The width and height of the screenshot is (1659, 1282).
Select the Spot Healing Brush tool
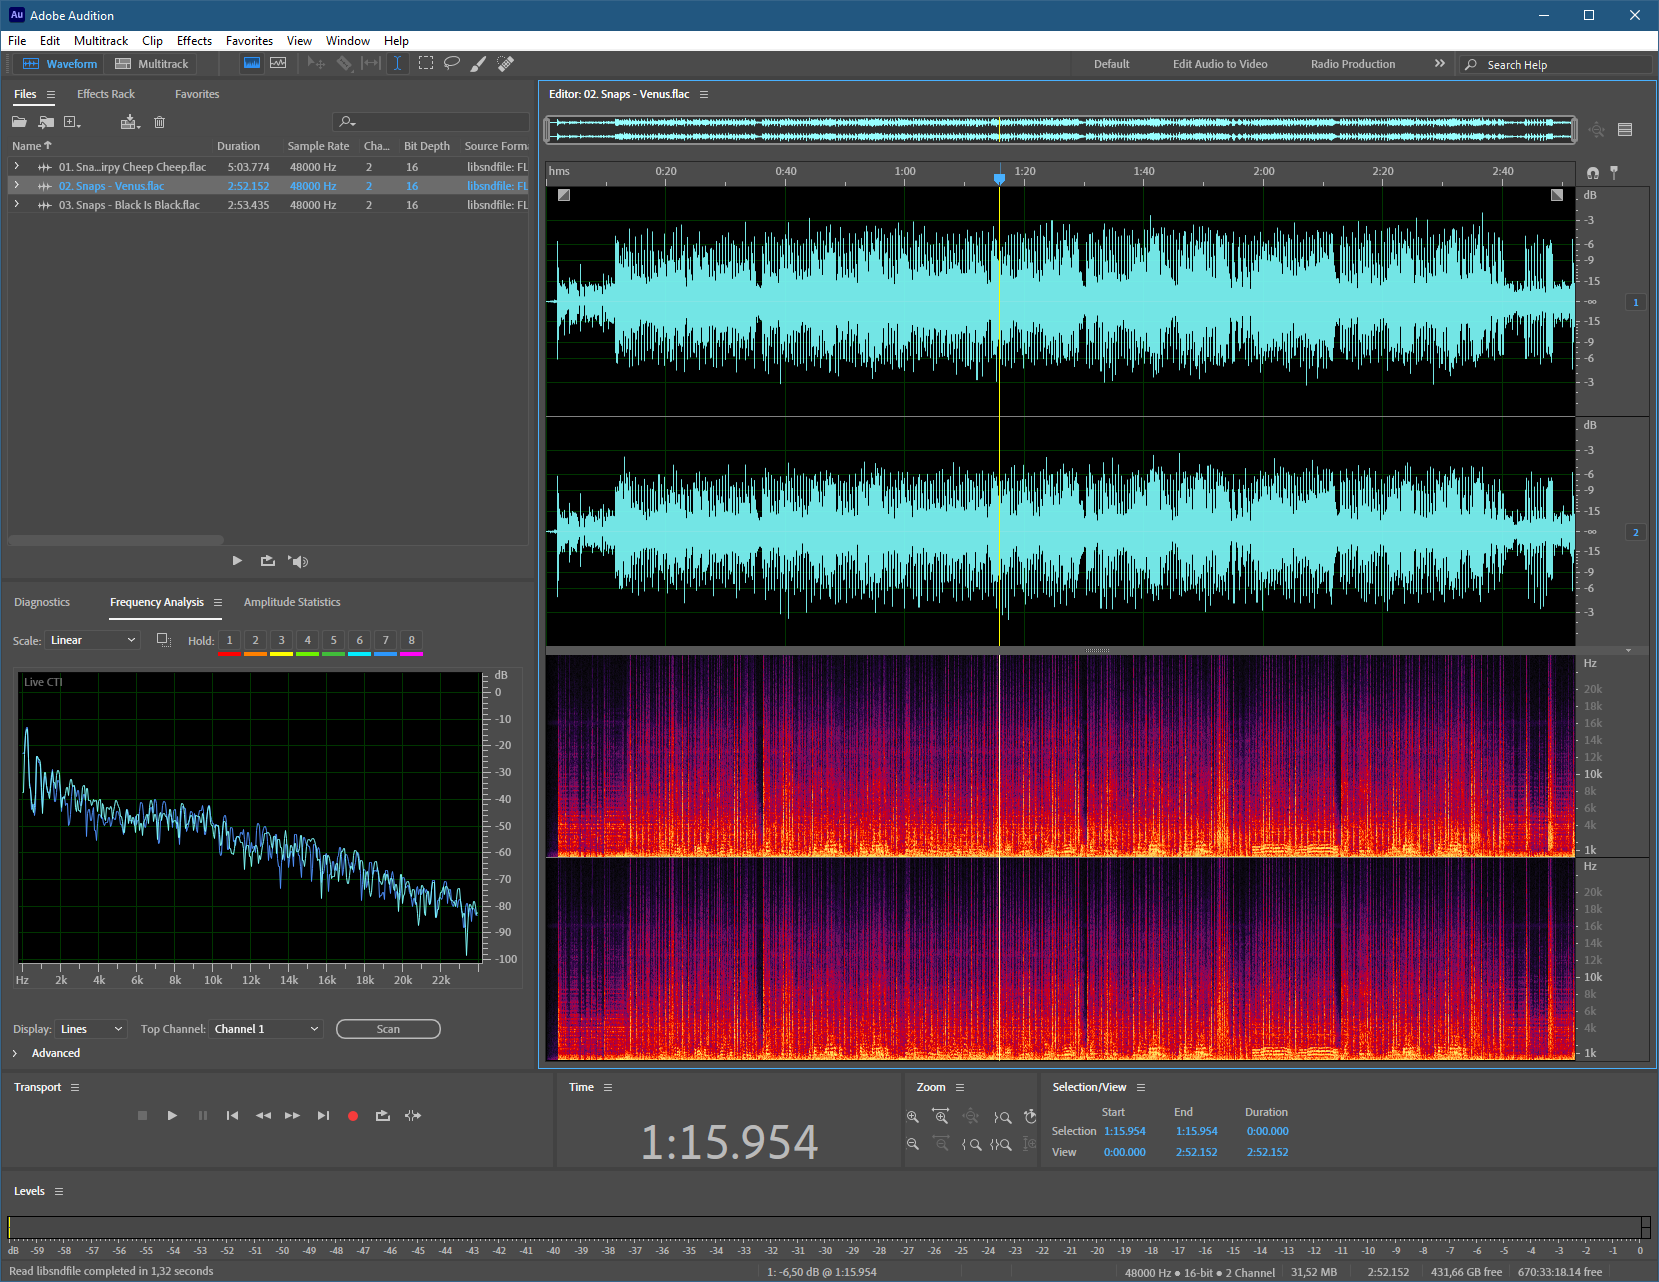click(506, 63)
